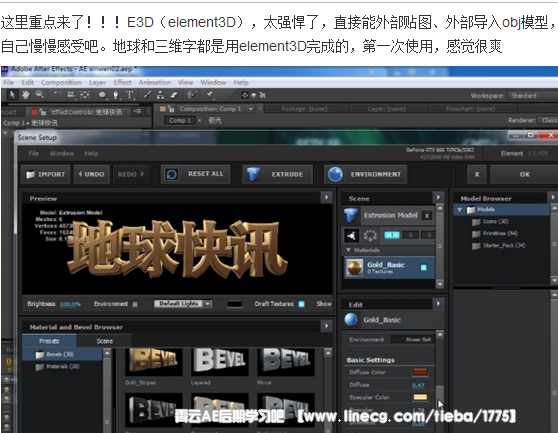This screenshot has height=433, width=558.
Task: Toggle the Environment checkbox in Preview
Action: pos(135,304)
